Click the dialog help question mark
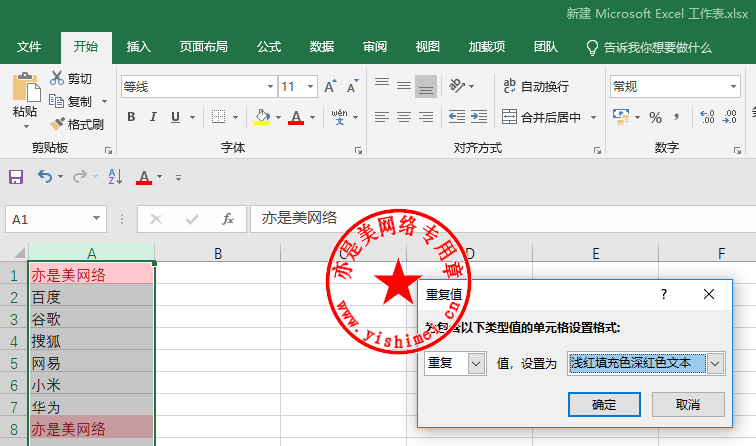756x446 pixels. point(664,294)
